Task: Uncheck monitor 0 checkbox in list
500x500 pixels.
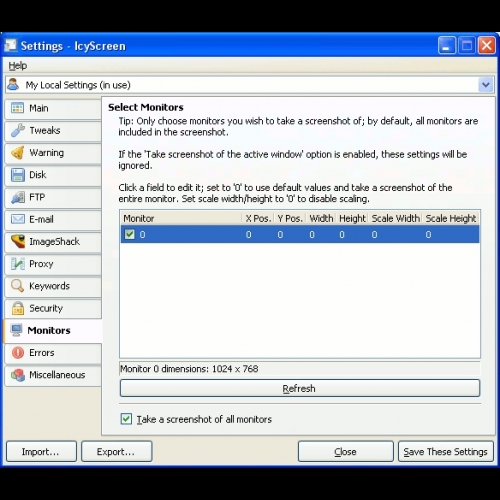Action: [129, 234]
